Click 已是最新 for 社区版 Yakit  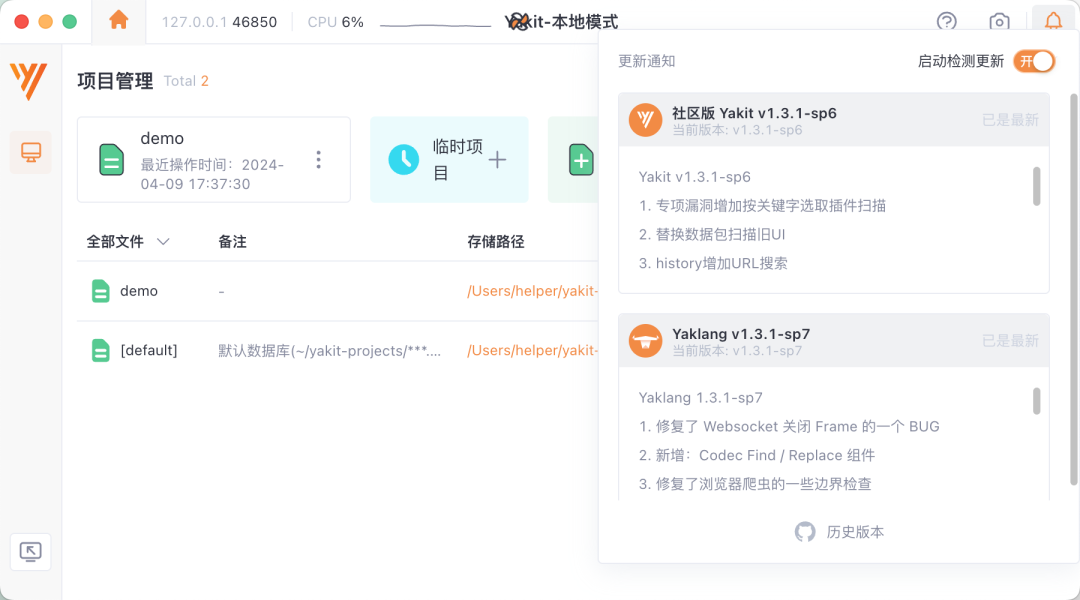click(x=1010, y=120)
